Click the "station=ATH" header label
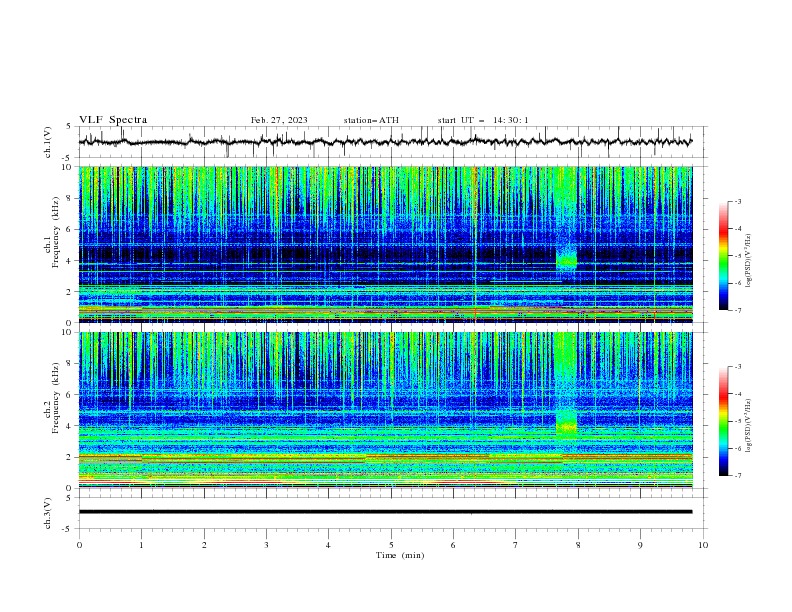792x612 pixels. (x=371, y=120)
